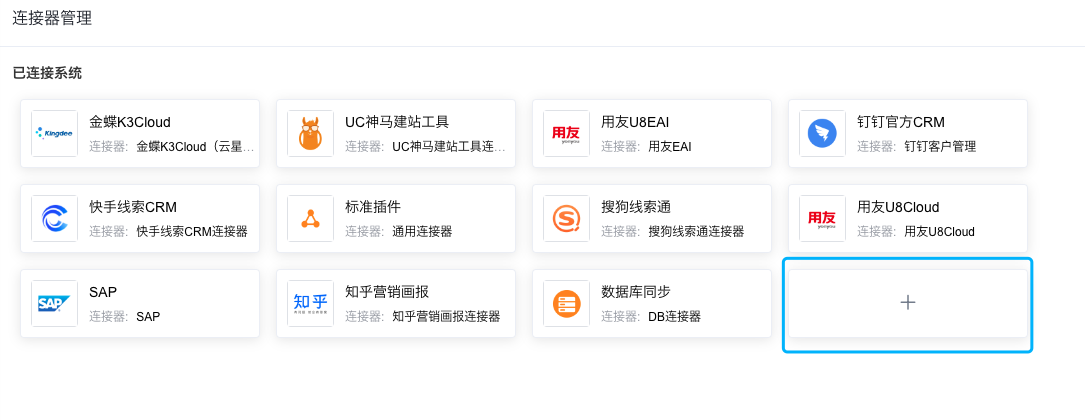Click the 用友U8Cloud logo icon
The image size is (1085, 420).
[823, 219]
